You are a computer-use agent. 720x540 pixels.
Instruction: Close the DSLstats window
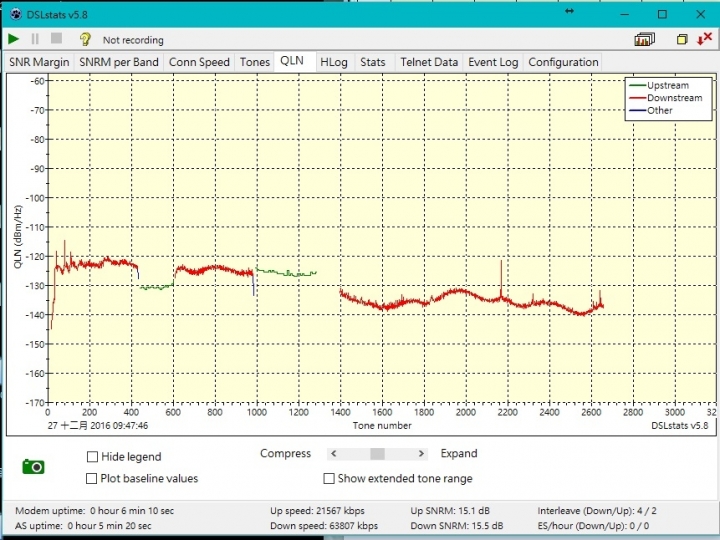coord(700,14)
